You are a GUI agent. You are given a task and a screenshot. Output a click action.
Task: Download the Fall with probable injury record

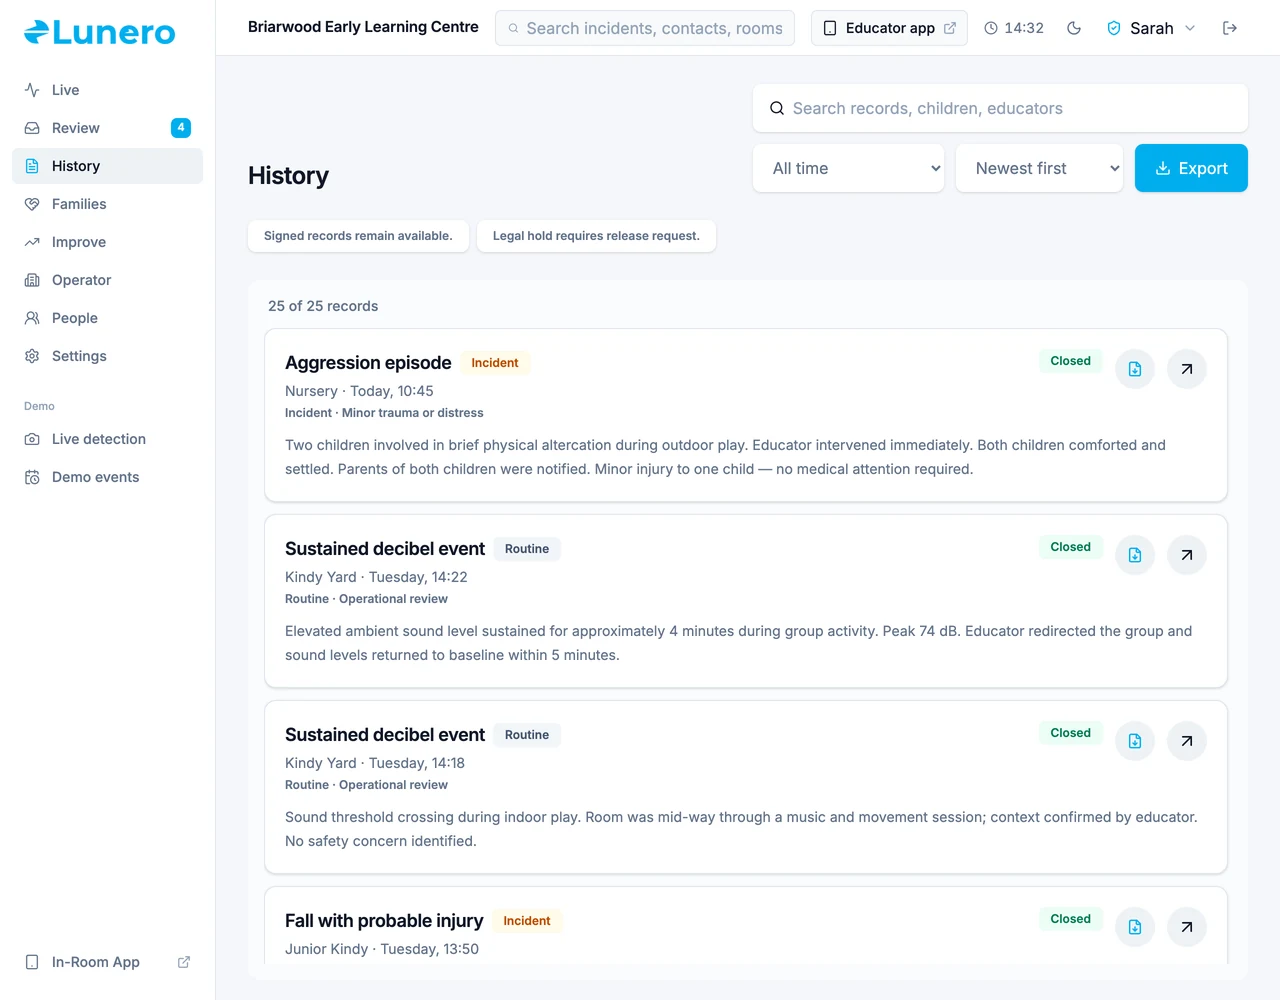1135,927
